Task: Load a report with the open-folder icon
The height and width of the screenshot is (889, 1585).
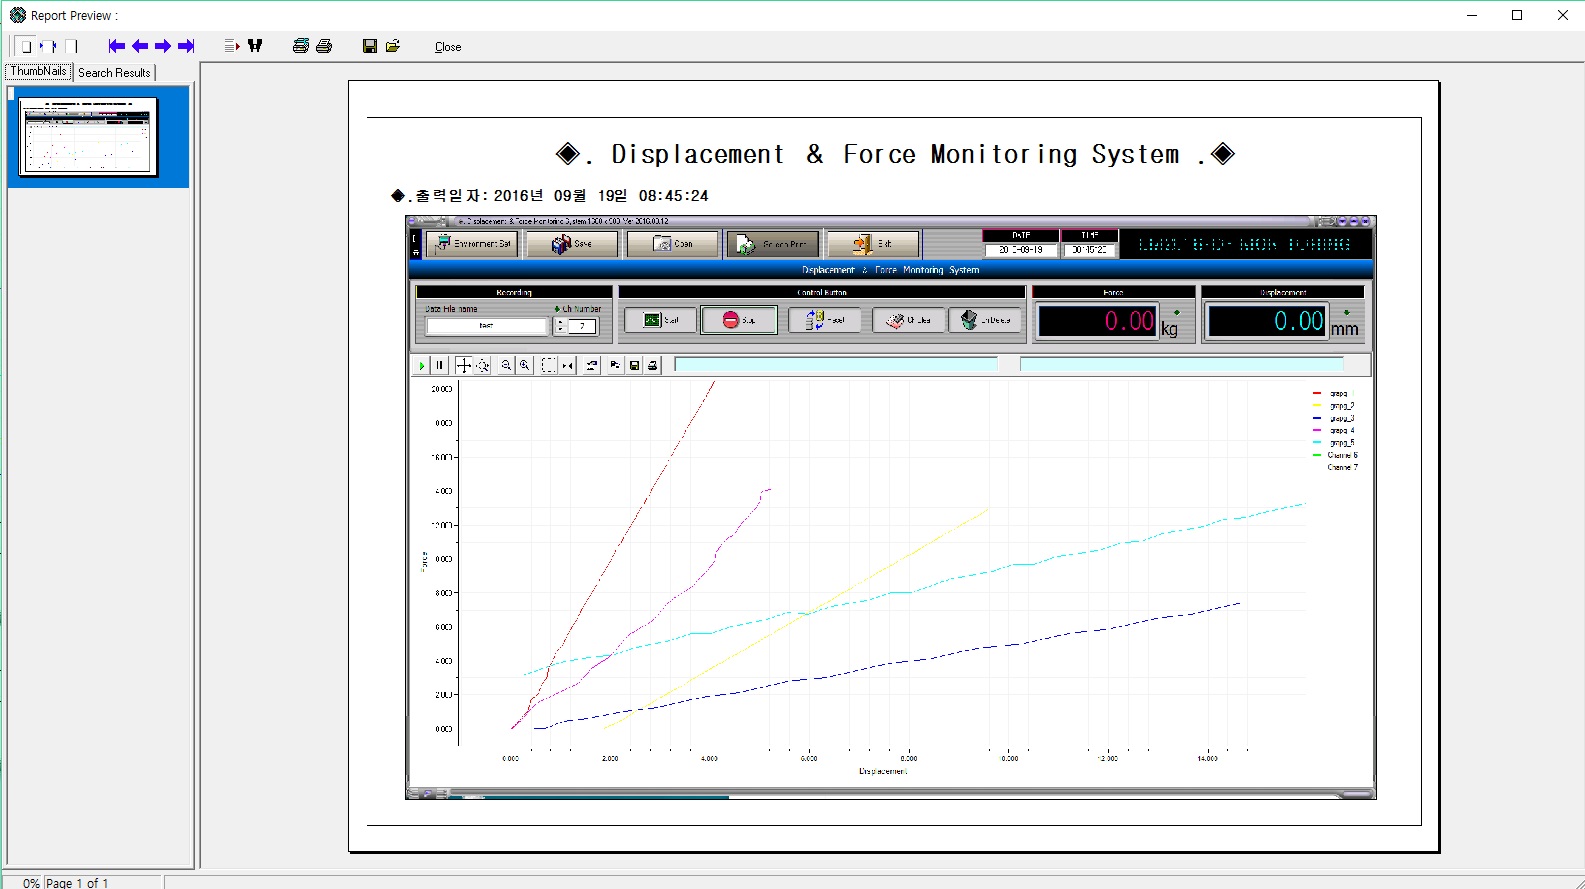Action: (x=393, y=46)
